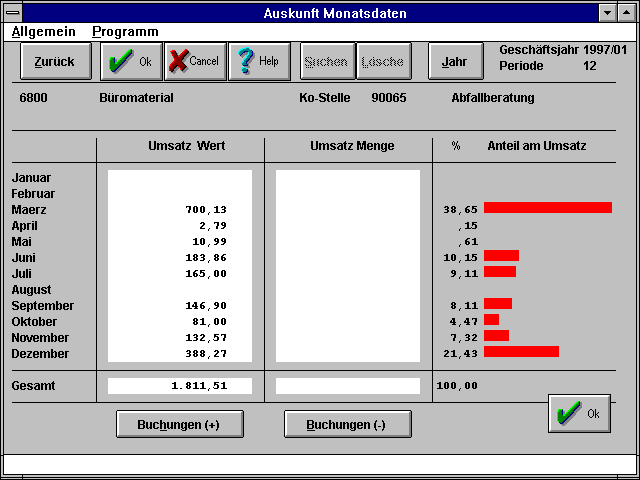Click the Gesamt Umsatz Wert total field

click(180, 386)
